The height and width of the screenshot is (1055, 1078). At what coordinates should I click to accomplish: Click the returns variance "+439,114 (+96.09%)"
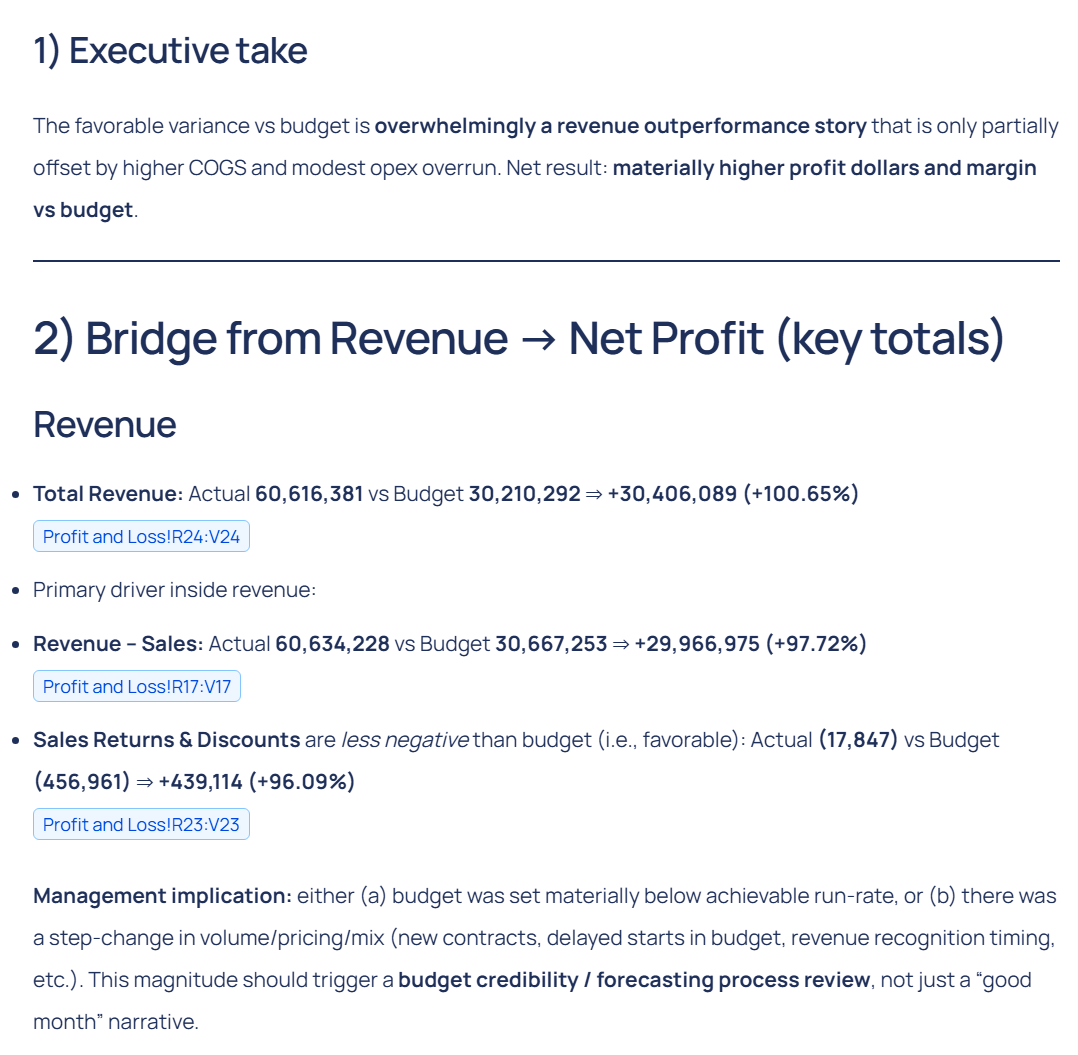pos(256,782)
